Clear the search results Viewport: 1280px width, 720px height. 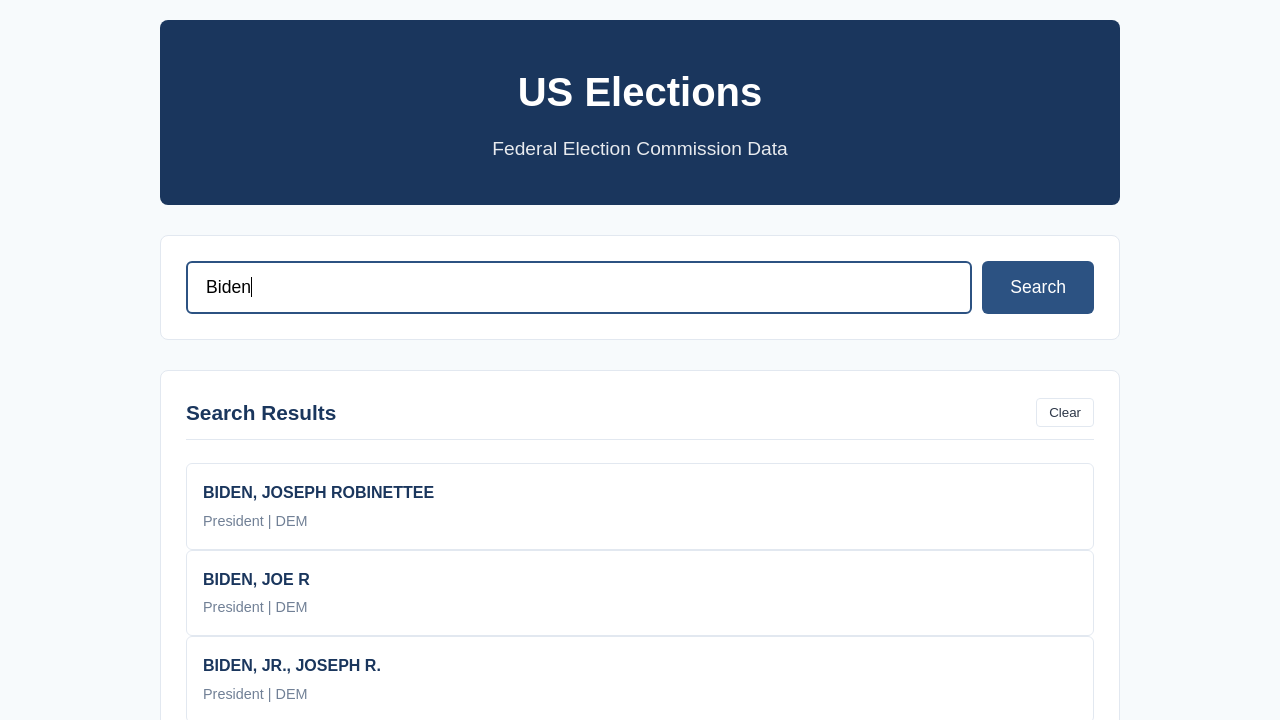pyautogui.click(x=1064, y=412)
